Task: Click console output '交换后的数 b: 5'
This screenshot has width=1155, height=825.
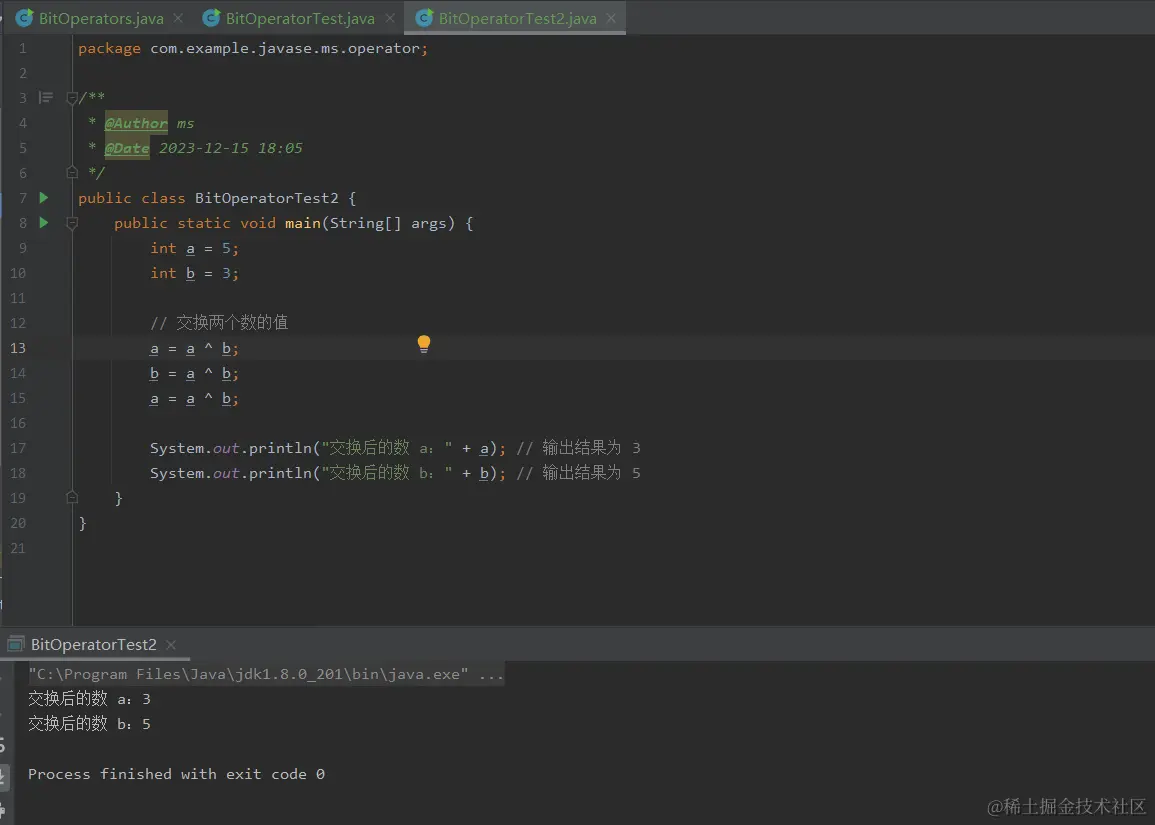Action: [89, 724]
